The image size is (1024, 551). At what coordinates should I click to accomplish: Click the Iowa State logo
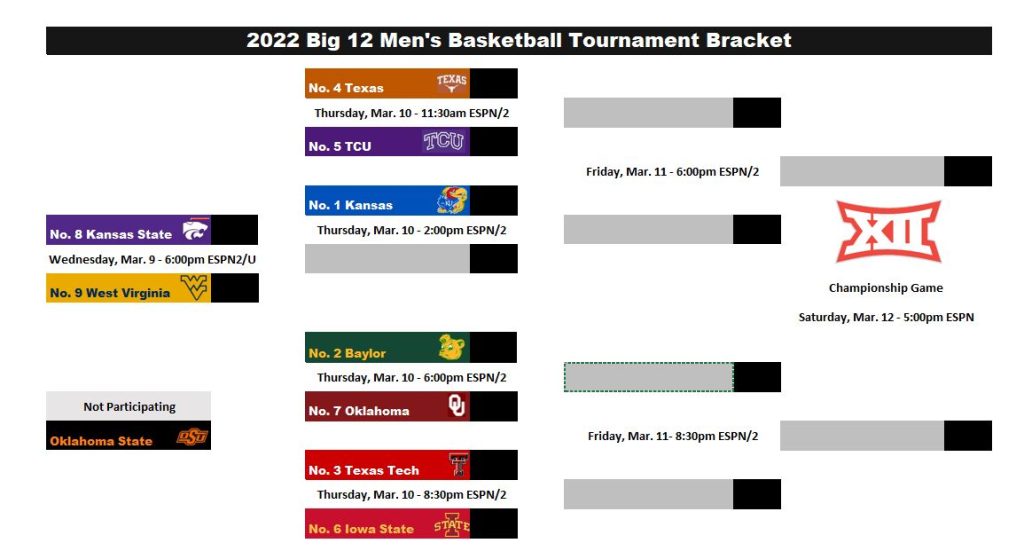click(x=452, y=525)
